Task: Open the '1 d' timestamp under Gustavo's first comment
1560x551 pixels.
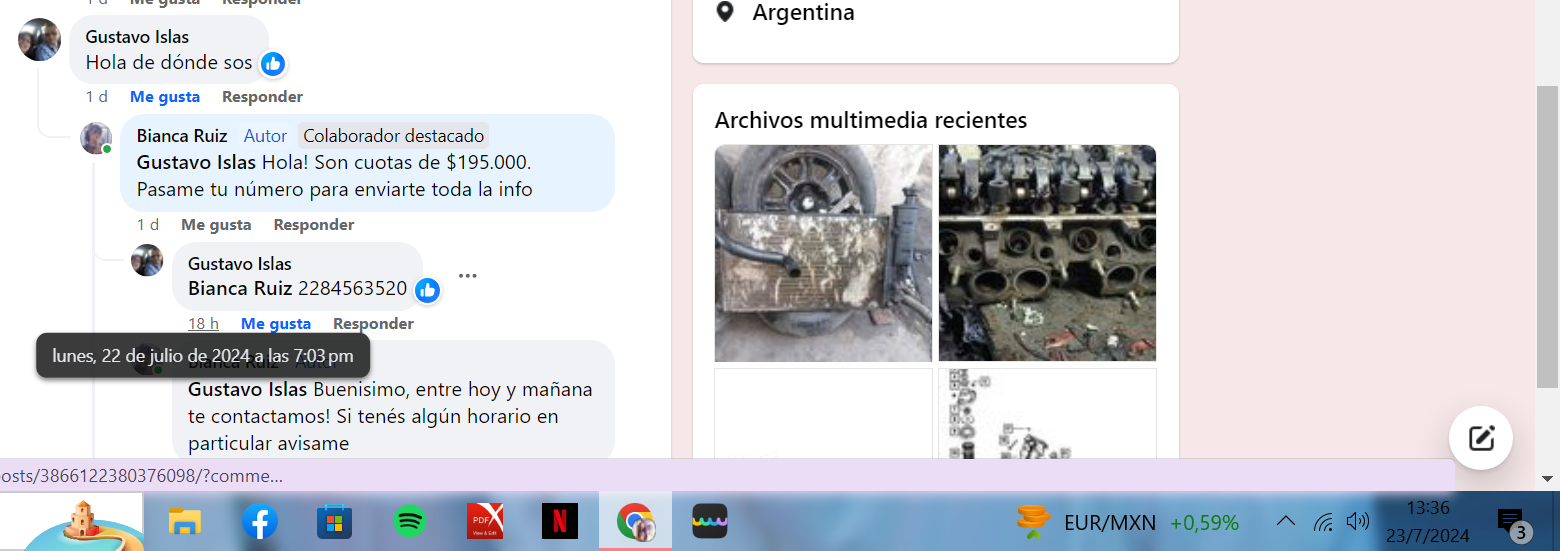Action: 97,97
